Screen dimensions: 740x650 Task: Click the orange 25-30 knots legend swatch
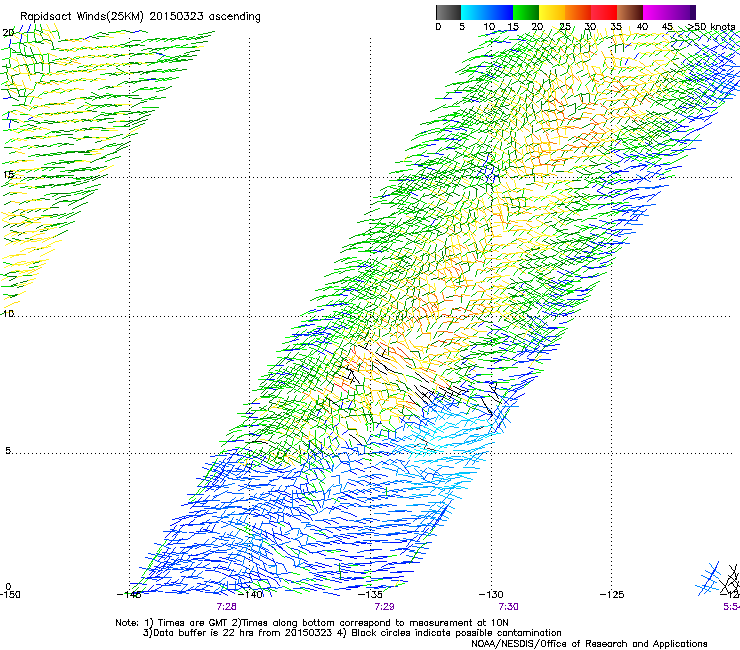(x=578, y=12)
